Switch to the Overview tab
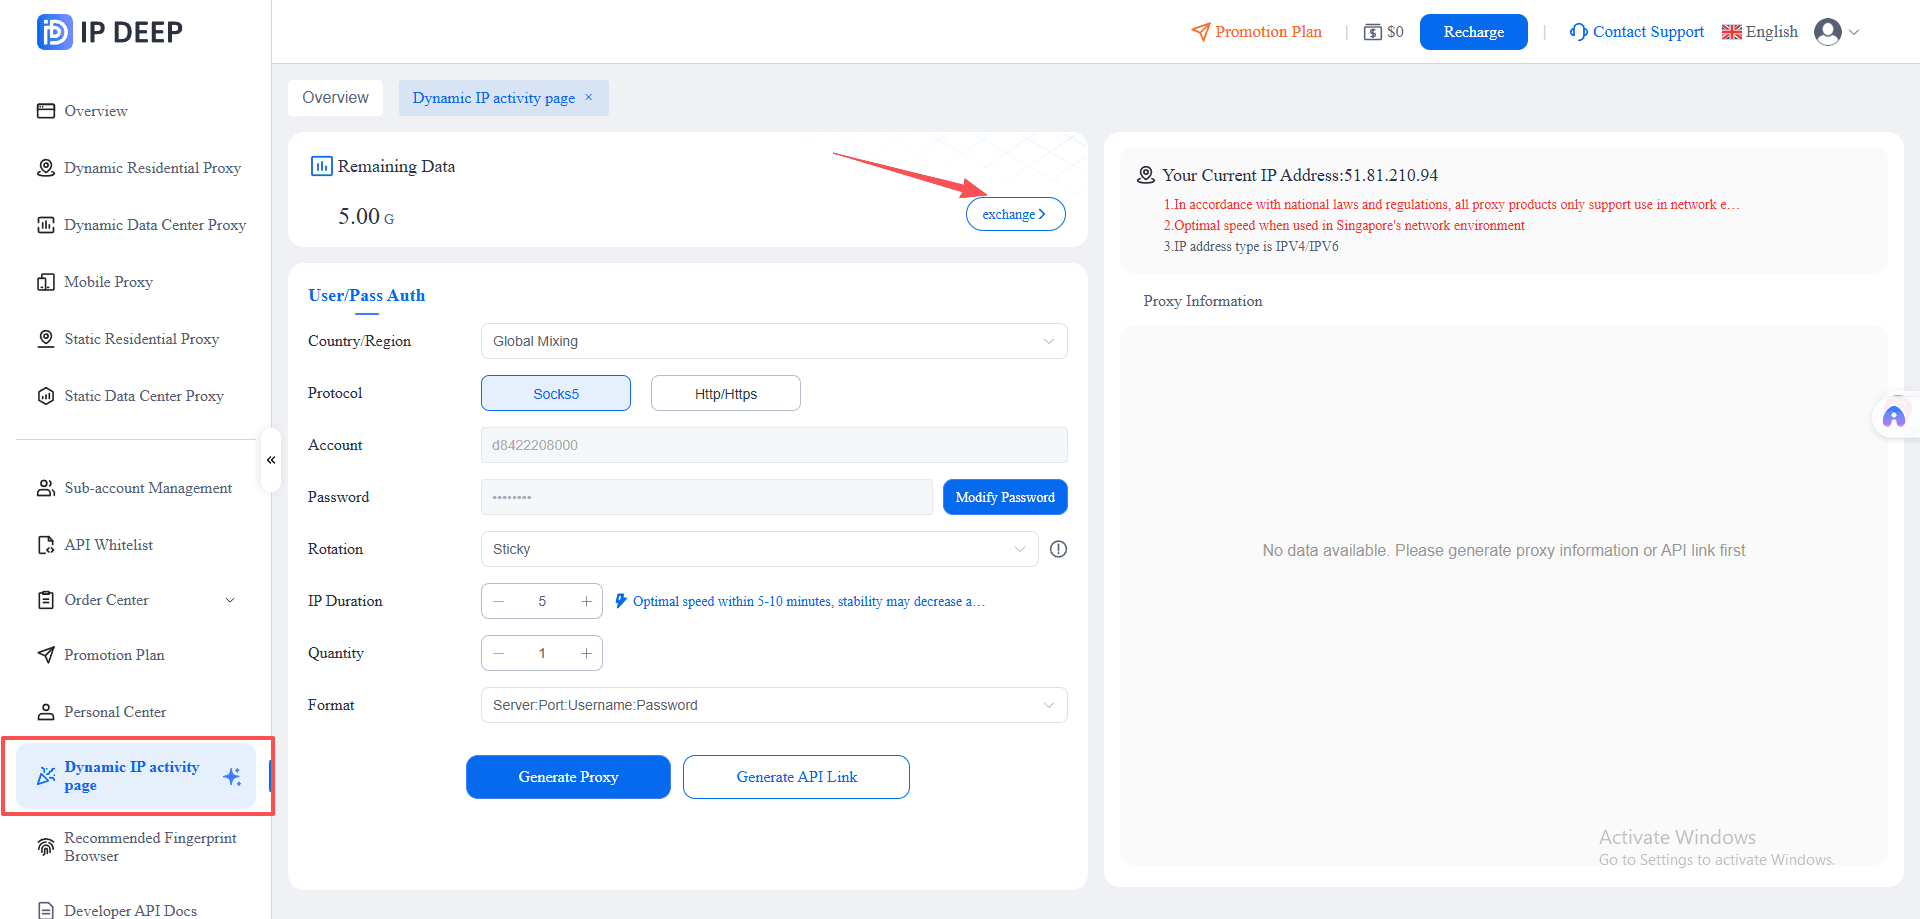The width and height of the screenshot is (1920, 919). point(335,98)
